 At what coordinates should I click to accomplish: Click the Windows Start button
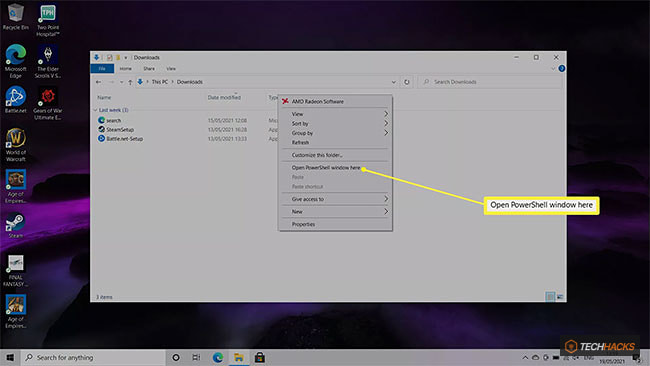pyautogui.click(x=10, y=357)
